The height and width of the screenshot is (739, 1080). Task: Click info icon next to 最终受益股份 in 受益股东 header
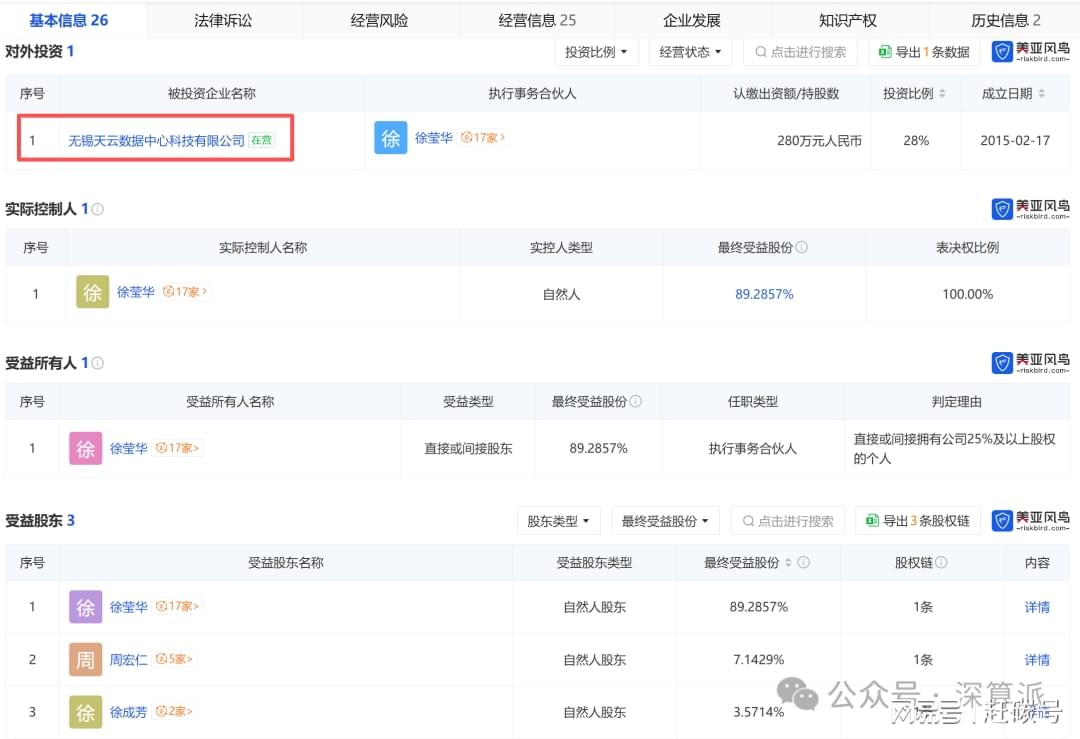click(803, 563)
